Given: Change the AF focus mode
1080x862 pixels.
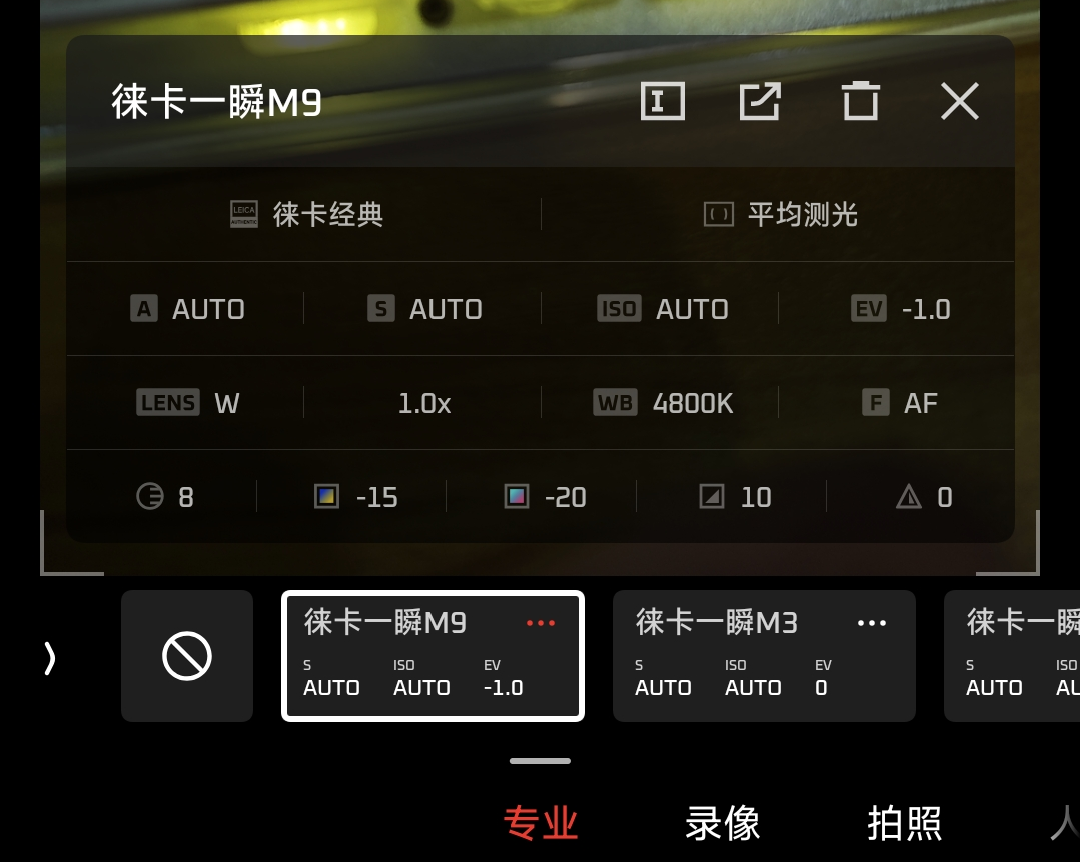Looking at the screenshot, I should click(x=900, y=402).
